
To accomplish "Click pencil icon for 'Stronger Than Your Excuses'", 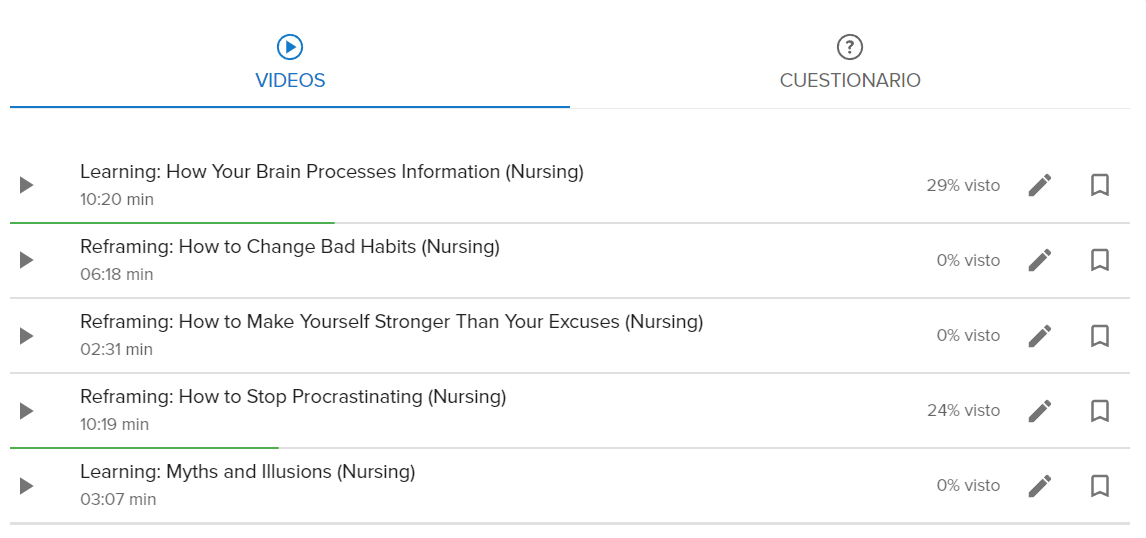I will pyautogui.click(x=1040, y=335).
